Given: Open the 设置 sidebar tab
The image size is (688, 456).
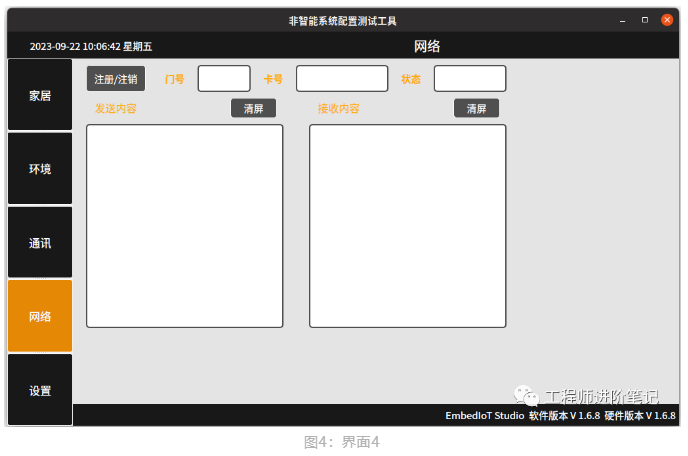Looking at the screenshot, I should pyautogui.click(x=40, y=390).
